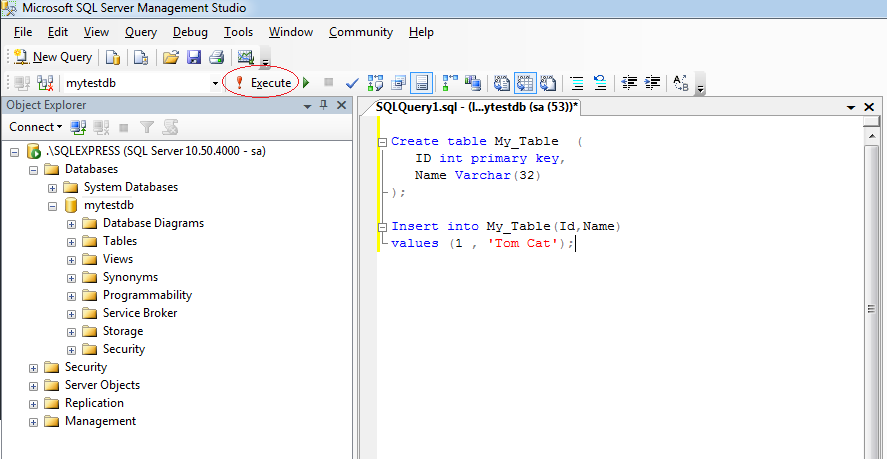Click the Filter funnel icon in Object Explorer
This screenshot has height=459, width=887.
coord(147,127)
